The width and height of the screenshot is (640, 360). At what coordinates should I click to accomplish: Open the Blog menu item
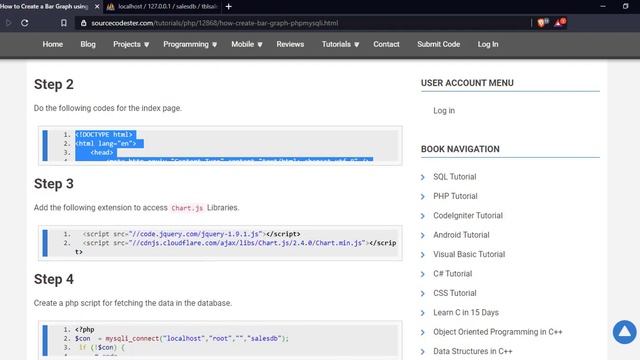[88, 44]
